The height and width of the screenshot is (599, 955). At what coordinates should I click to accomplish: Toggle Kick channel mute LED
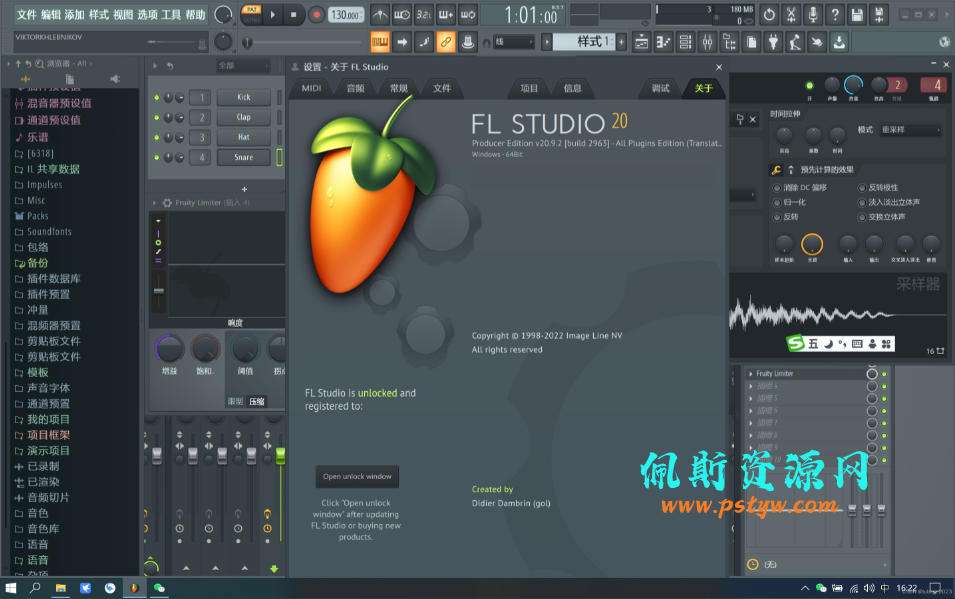click(x=157, y=97)
